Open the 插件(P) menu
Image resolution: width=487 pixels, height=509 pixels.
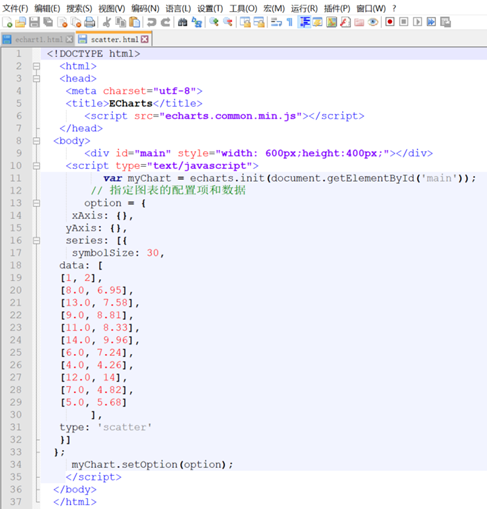tap(337, 8)
